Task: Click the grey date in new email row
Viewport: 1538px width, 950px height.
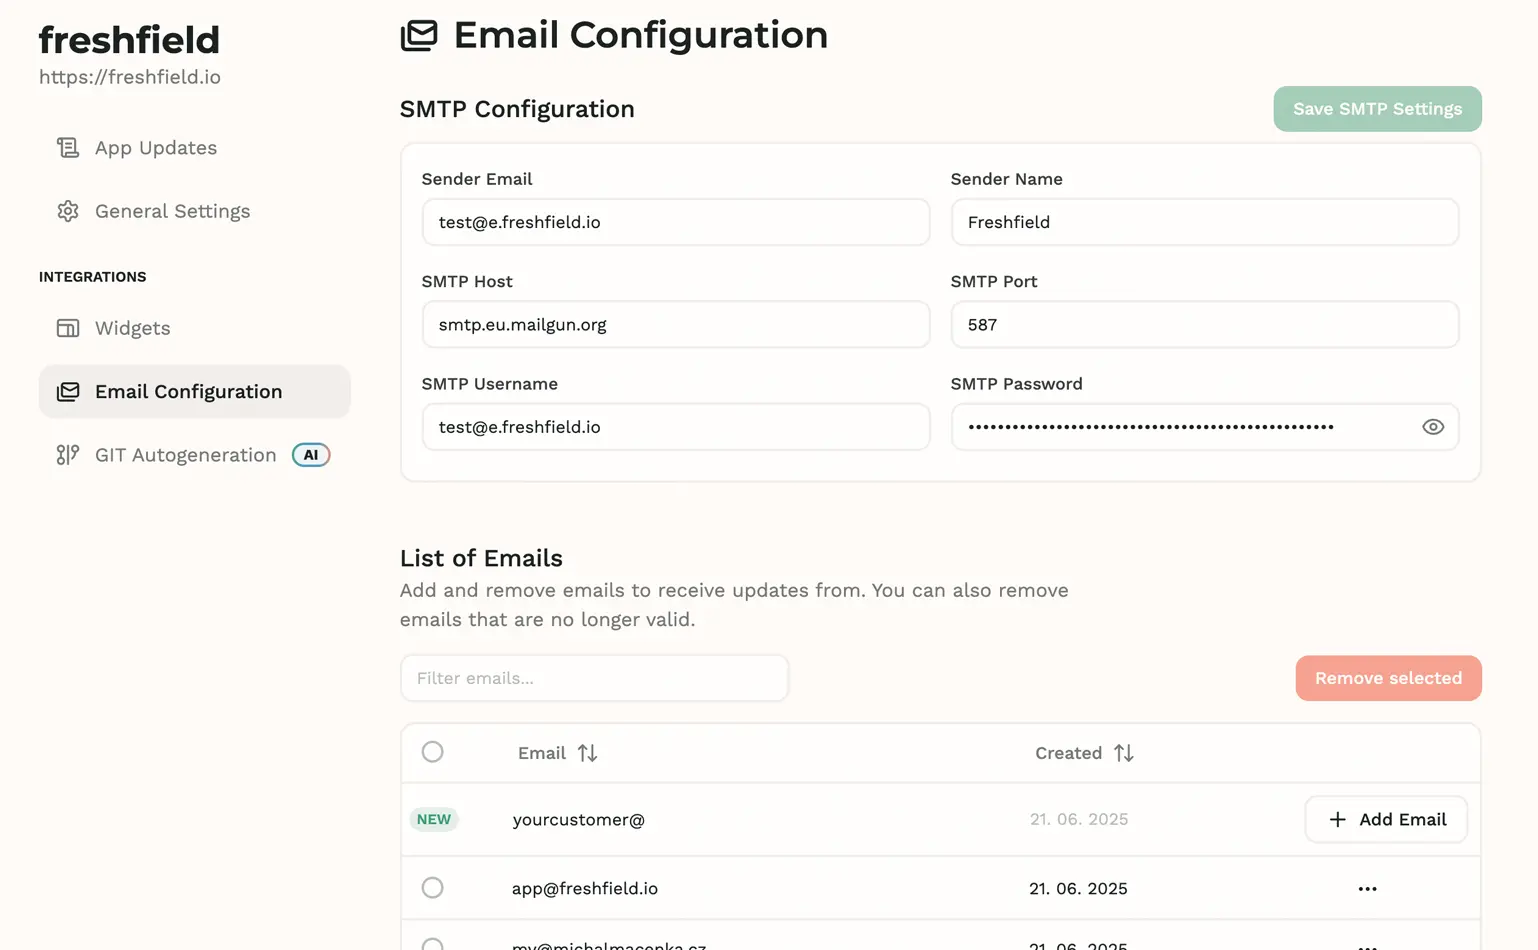Action: pos(1079,820)
